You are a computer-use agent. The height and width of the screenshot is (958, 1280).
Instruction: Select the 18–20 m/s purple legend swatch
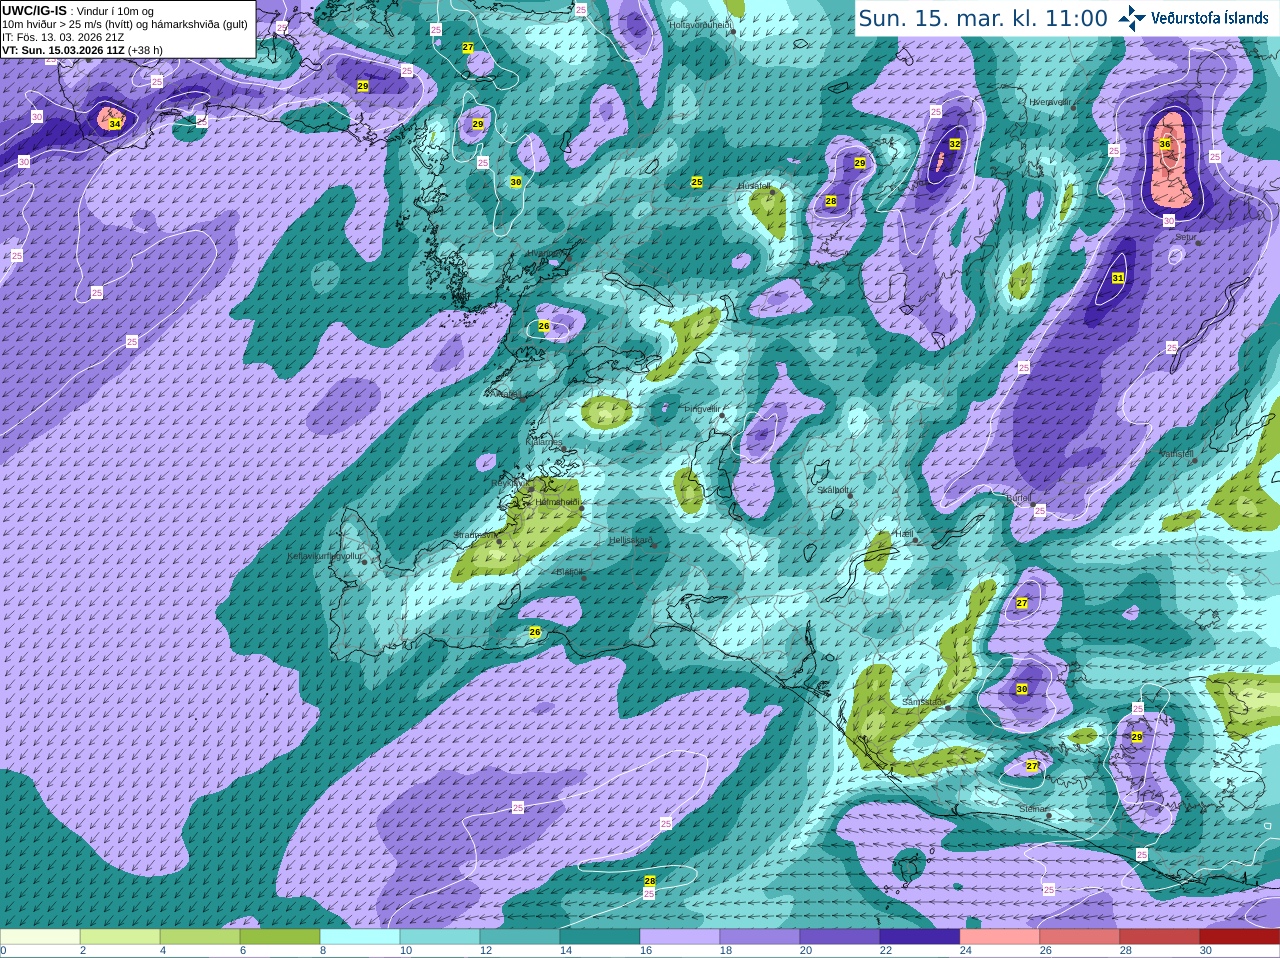point(760,937)
